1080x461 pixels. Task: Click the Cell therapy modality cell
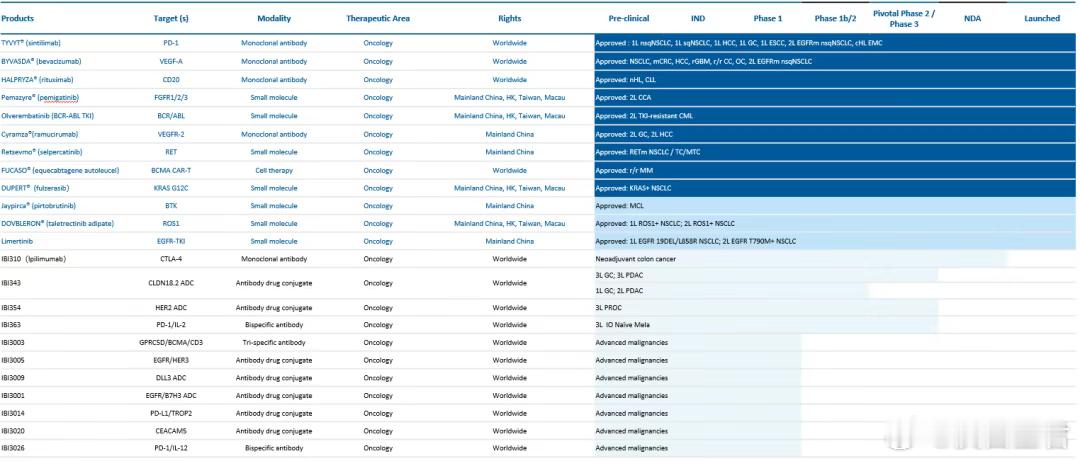[x=274, y=170]
